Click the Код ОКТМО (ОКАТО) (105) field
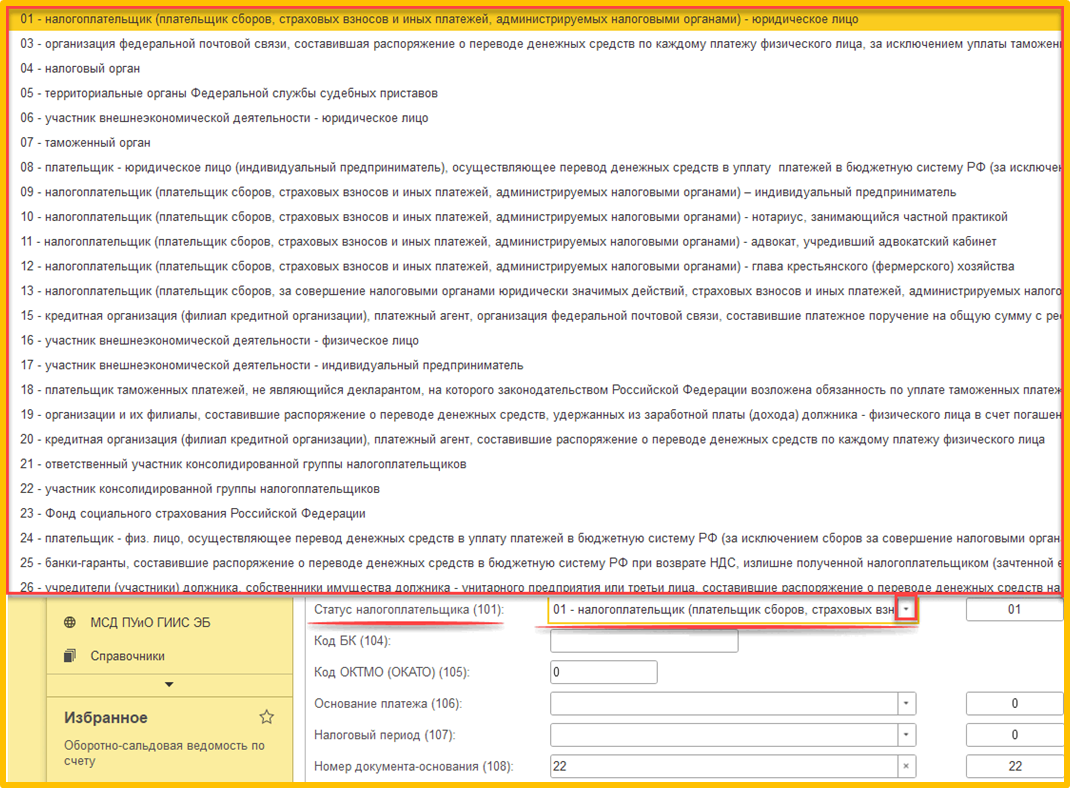 coord(603,672)
